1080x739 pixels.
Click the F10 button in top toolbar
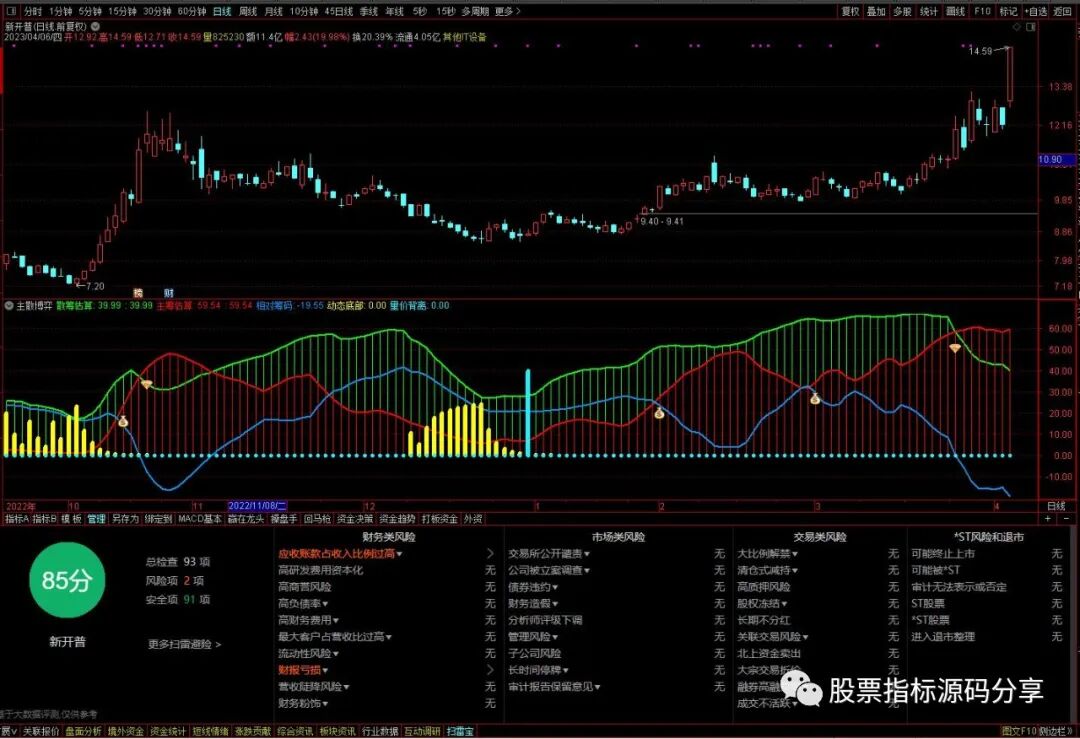point(982,12)
